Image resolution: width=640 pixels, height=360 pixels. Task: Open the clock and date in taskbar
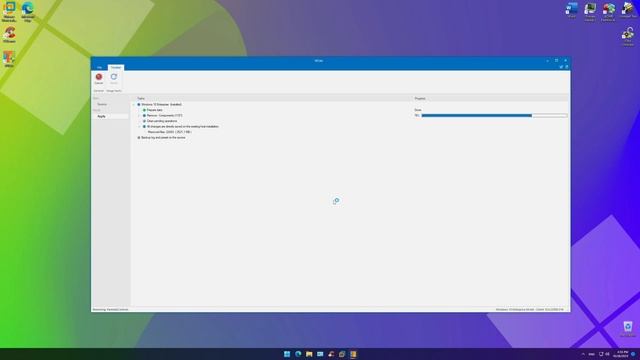pyautogui.click(x=622, y=354)
